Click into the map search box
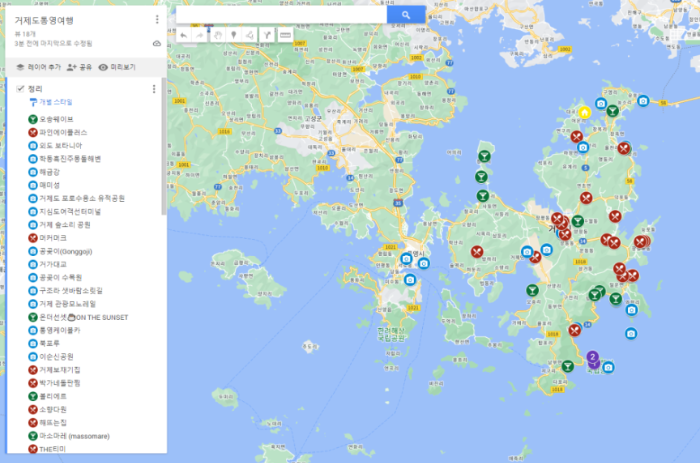Viewport: 700px width, 463px height. [x=281, y=15]
